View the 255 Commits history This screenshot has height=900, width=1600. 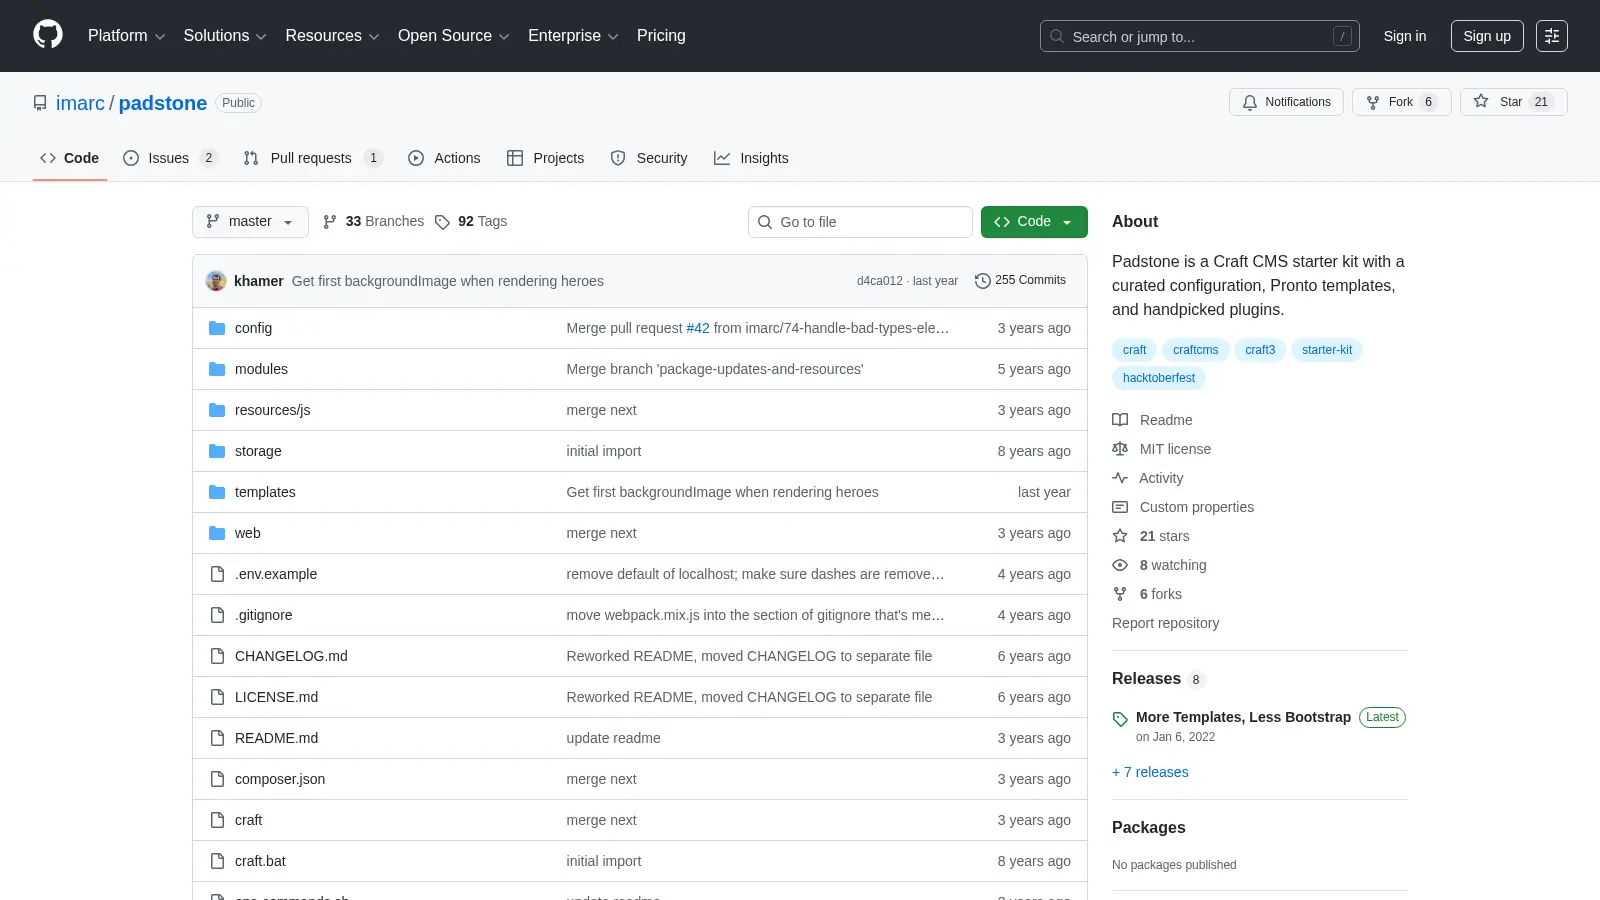[x=1020, y=281]
